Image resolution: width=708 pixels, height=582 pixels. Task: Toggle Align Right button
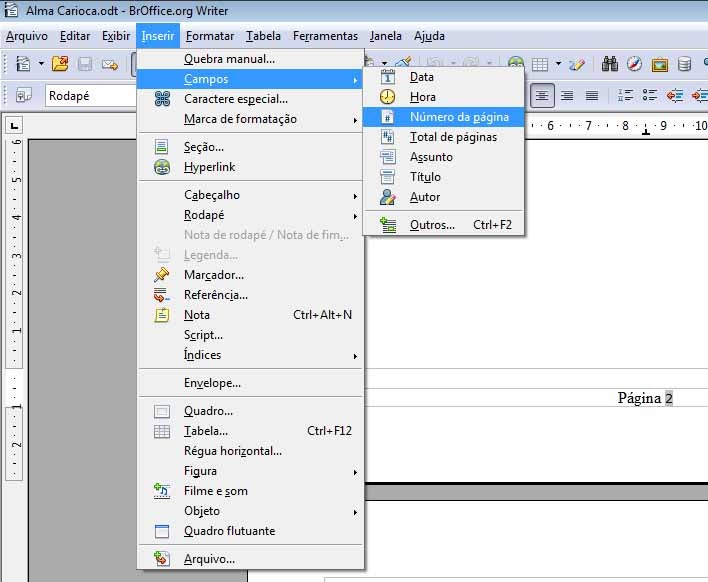click(567, 95)
